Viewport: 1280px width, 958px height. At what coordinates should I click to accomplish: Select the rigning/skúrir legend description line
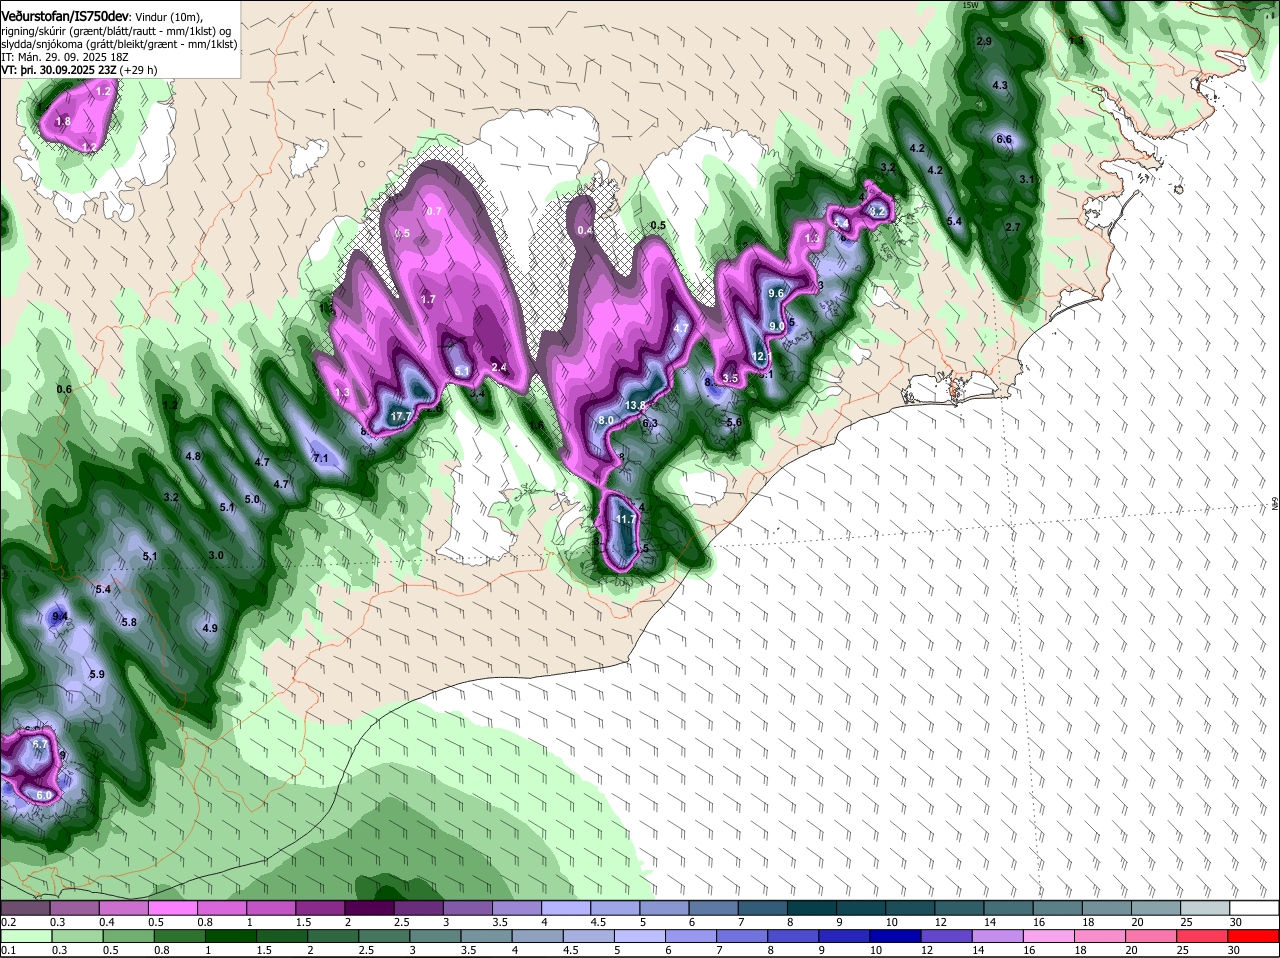click(x=104, y=31)
